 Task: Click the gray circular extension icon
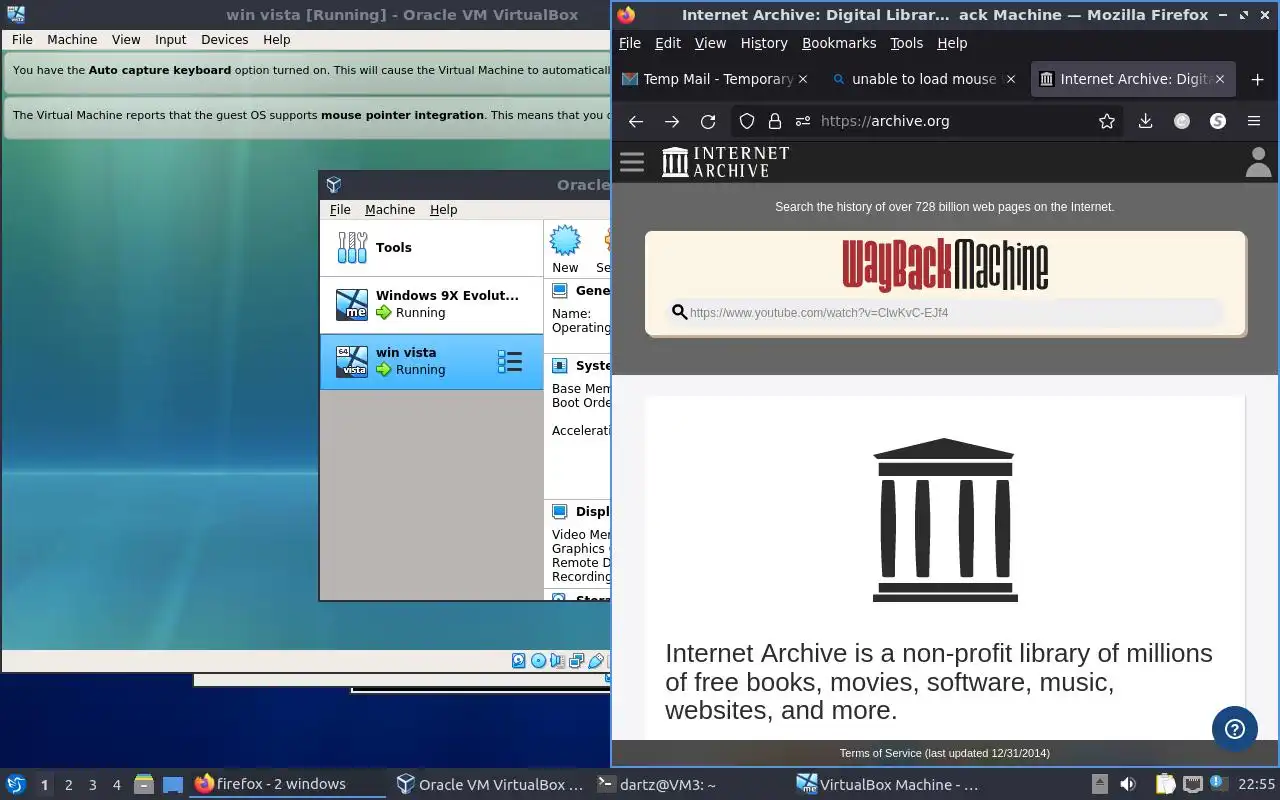click(x=1182, y=121)
